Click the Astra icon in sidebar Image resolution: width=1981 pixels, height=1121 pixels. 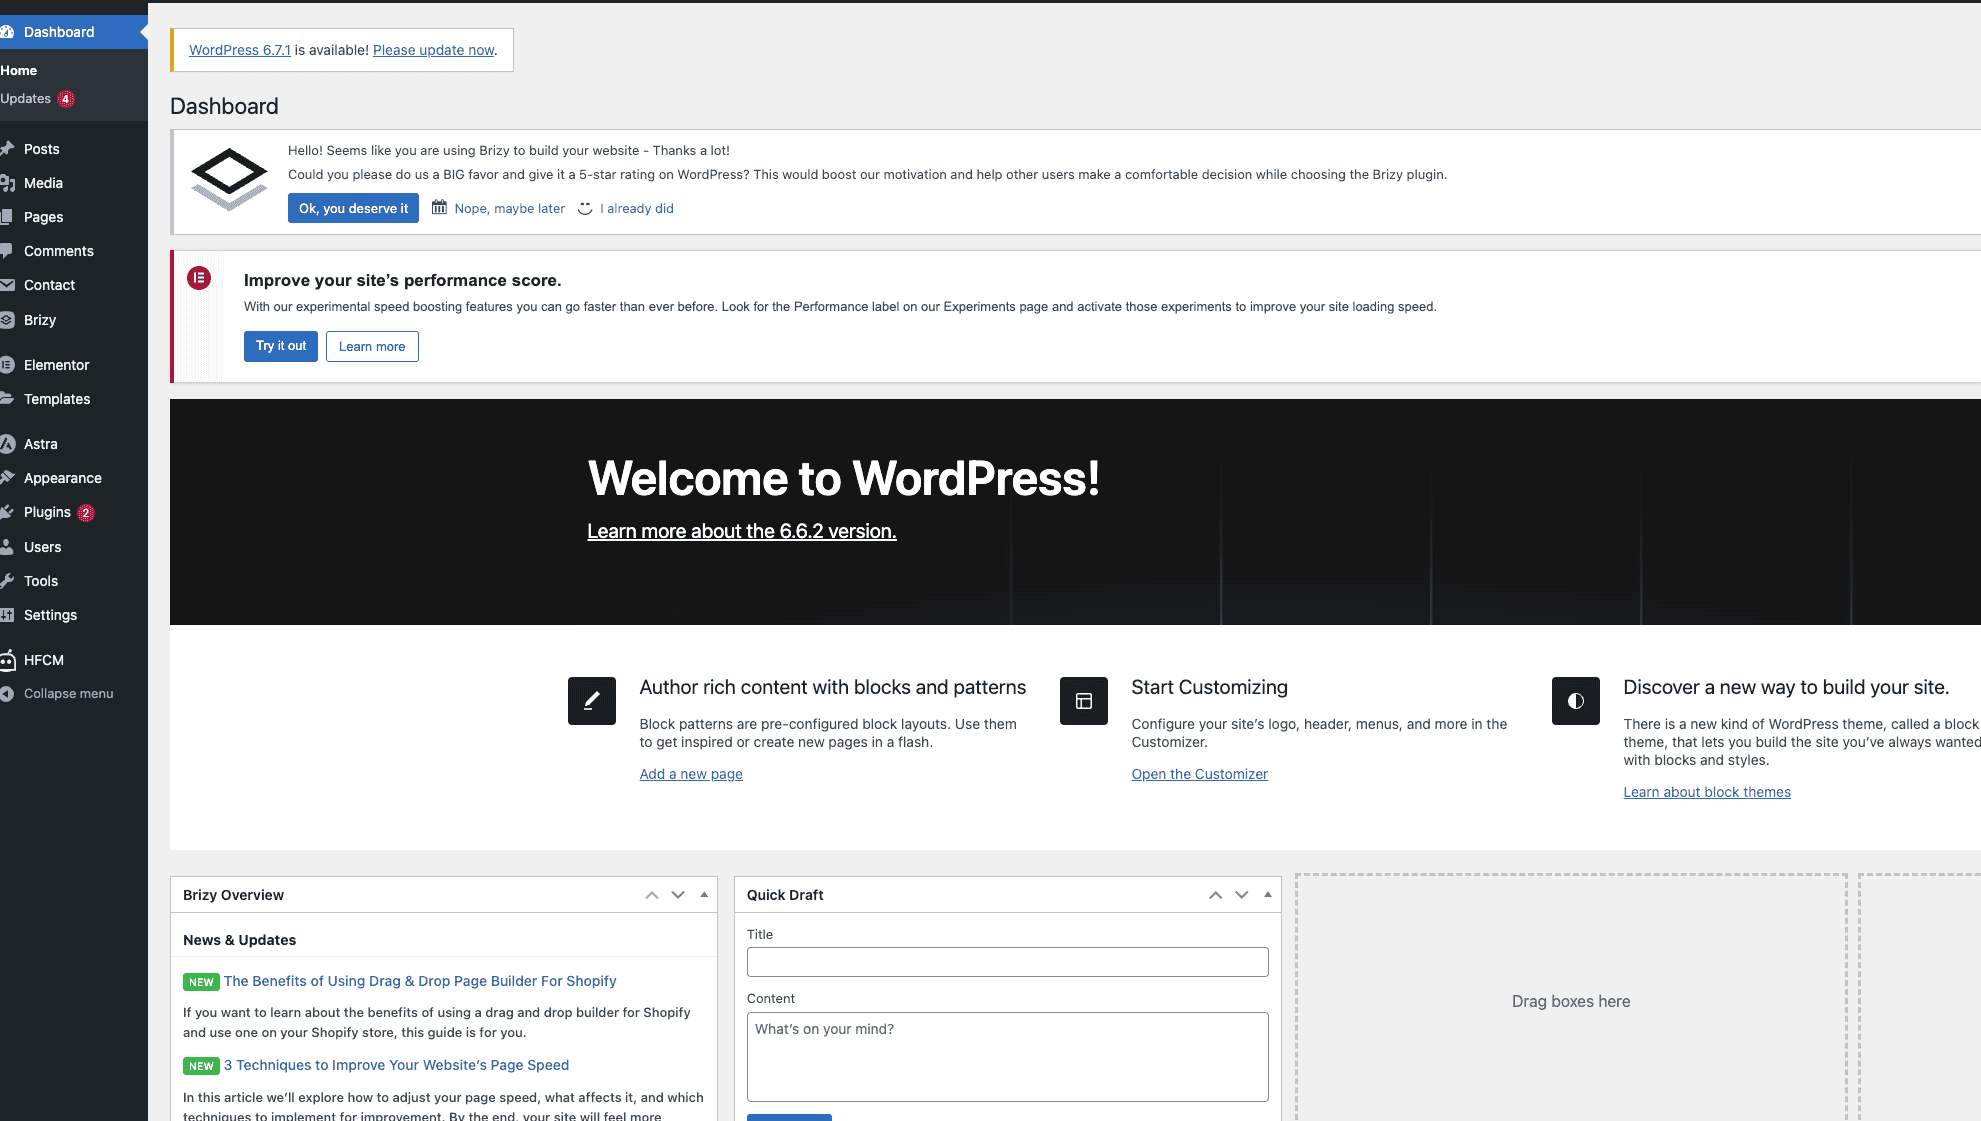click(10, 444)
